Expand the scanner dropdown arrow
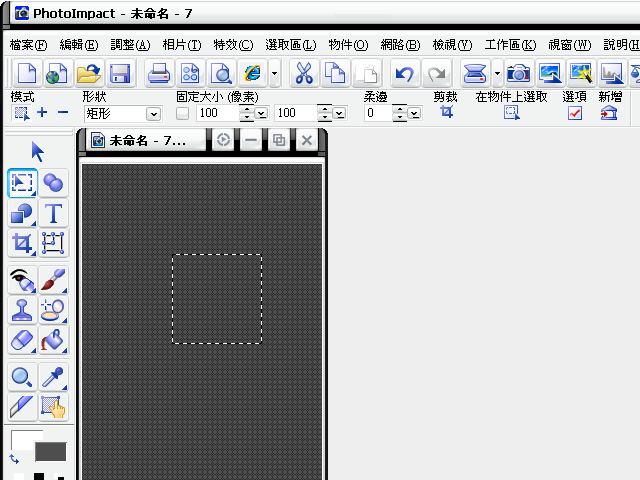Viewport: 640px width, 480px height. tap(497, 74)
